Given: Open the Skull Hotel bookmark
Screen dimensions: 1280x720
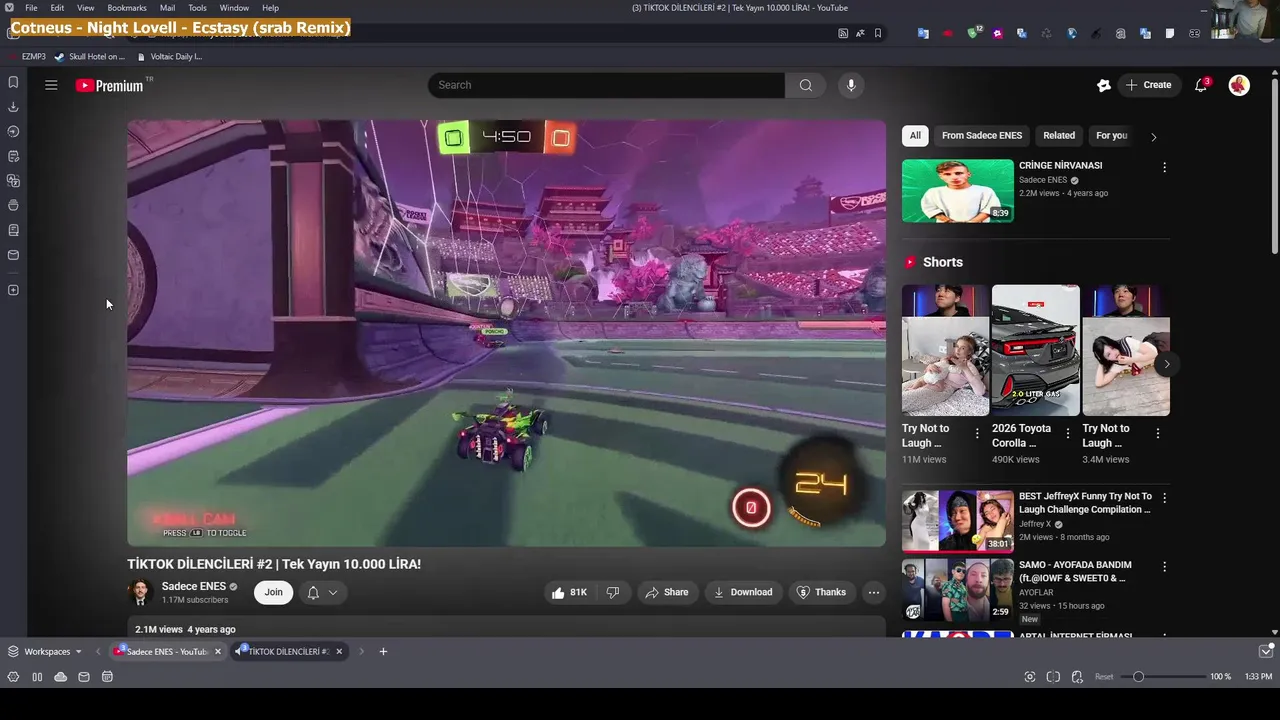Looking at the screenshot, I should [90, 57].
